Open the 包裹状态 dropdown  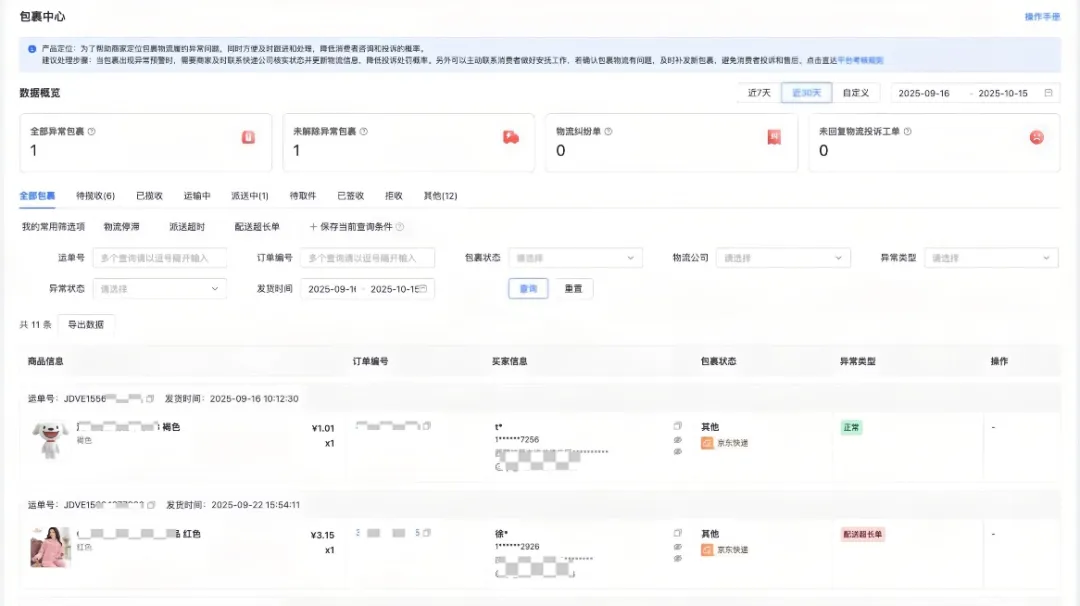click(575, 258)
